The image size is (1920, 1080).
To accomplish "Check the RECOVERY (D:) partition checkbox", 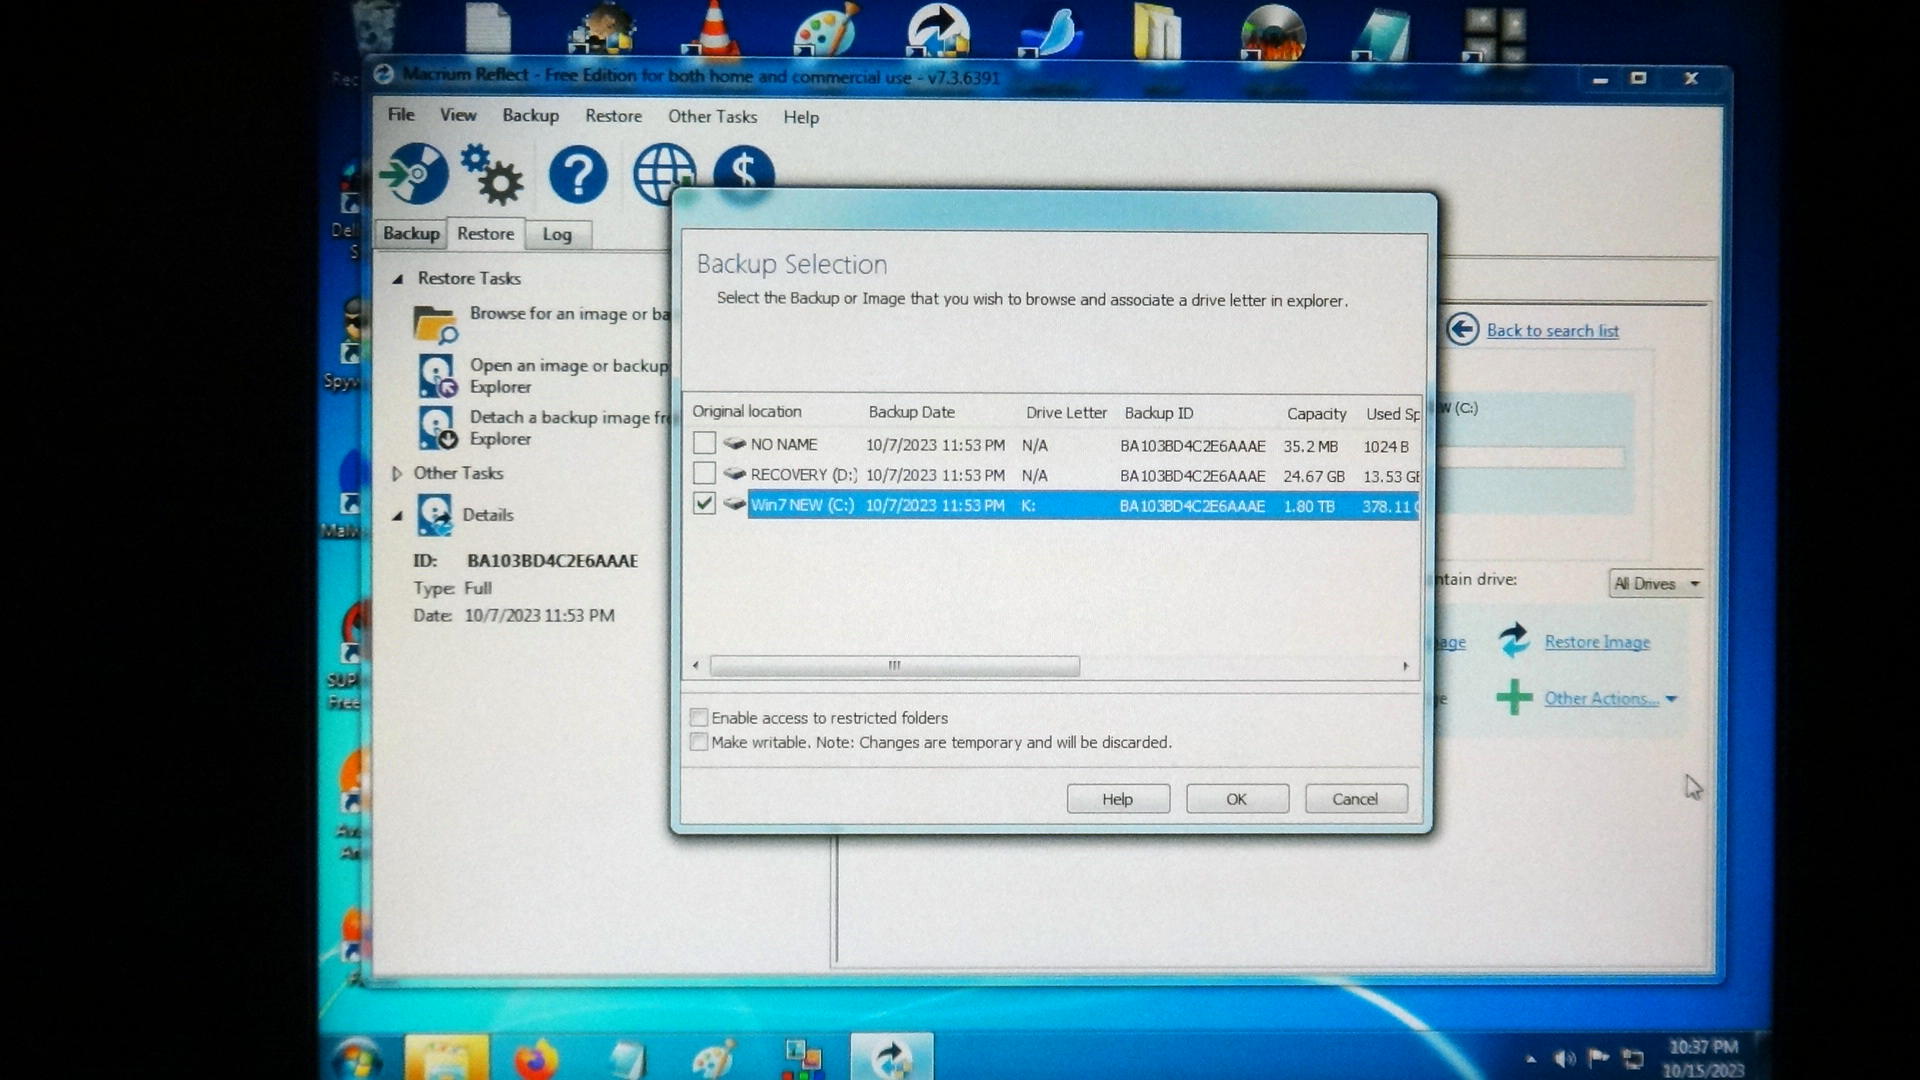I will (704, 473).
